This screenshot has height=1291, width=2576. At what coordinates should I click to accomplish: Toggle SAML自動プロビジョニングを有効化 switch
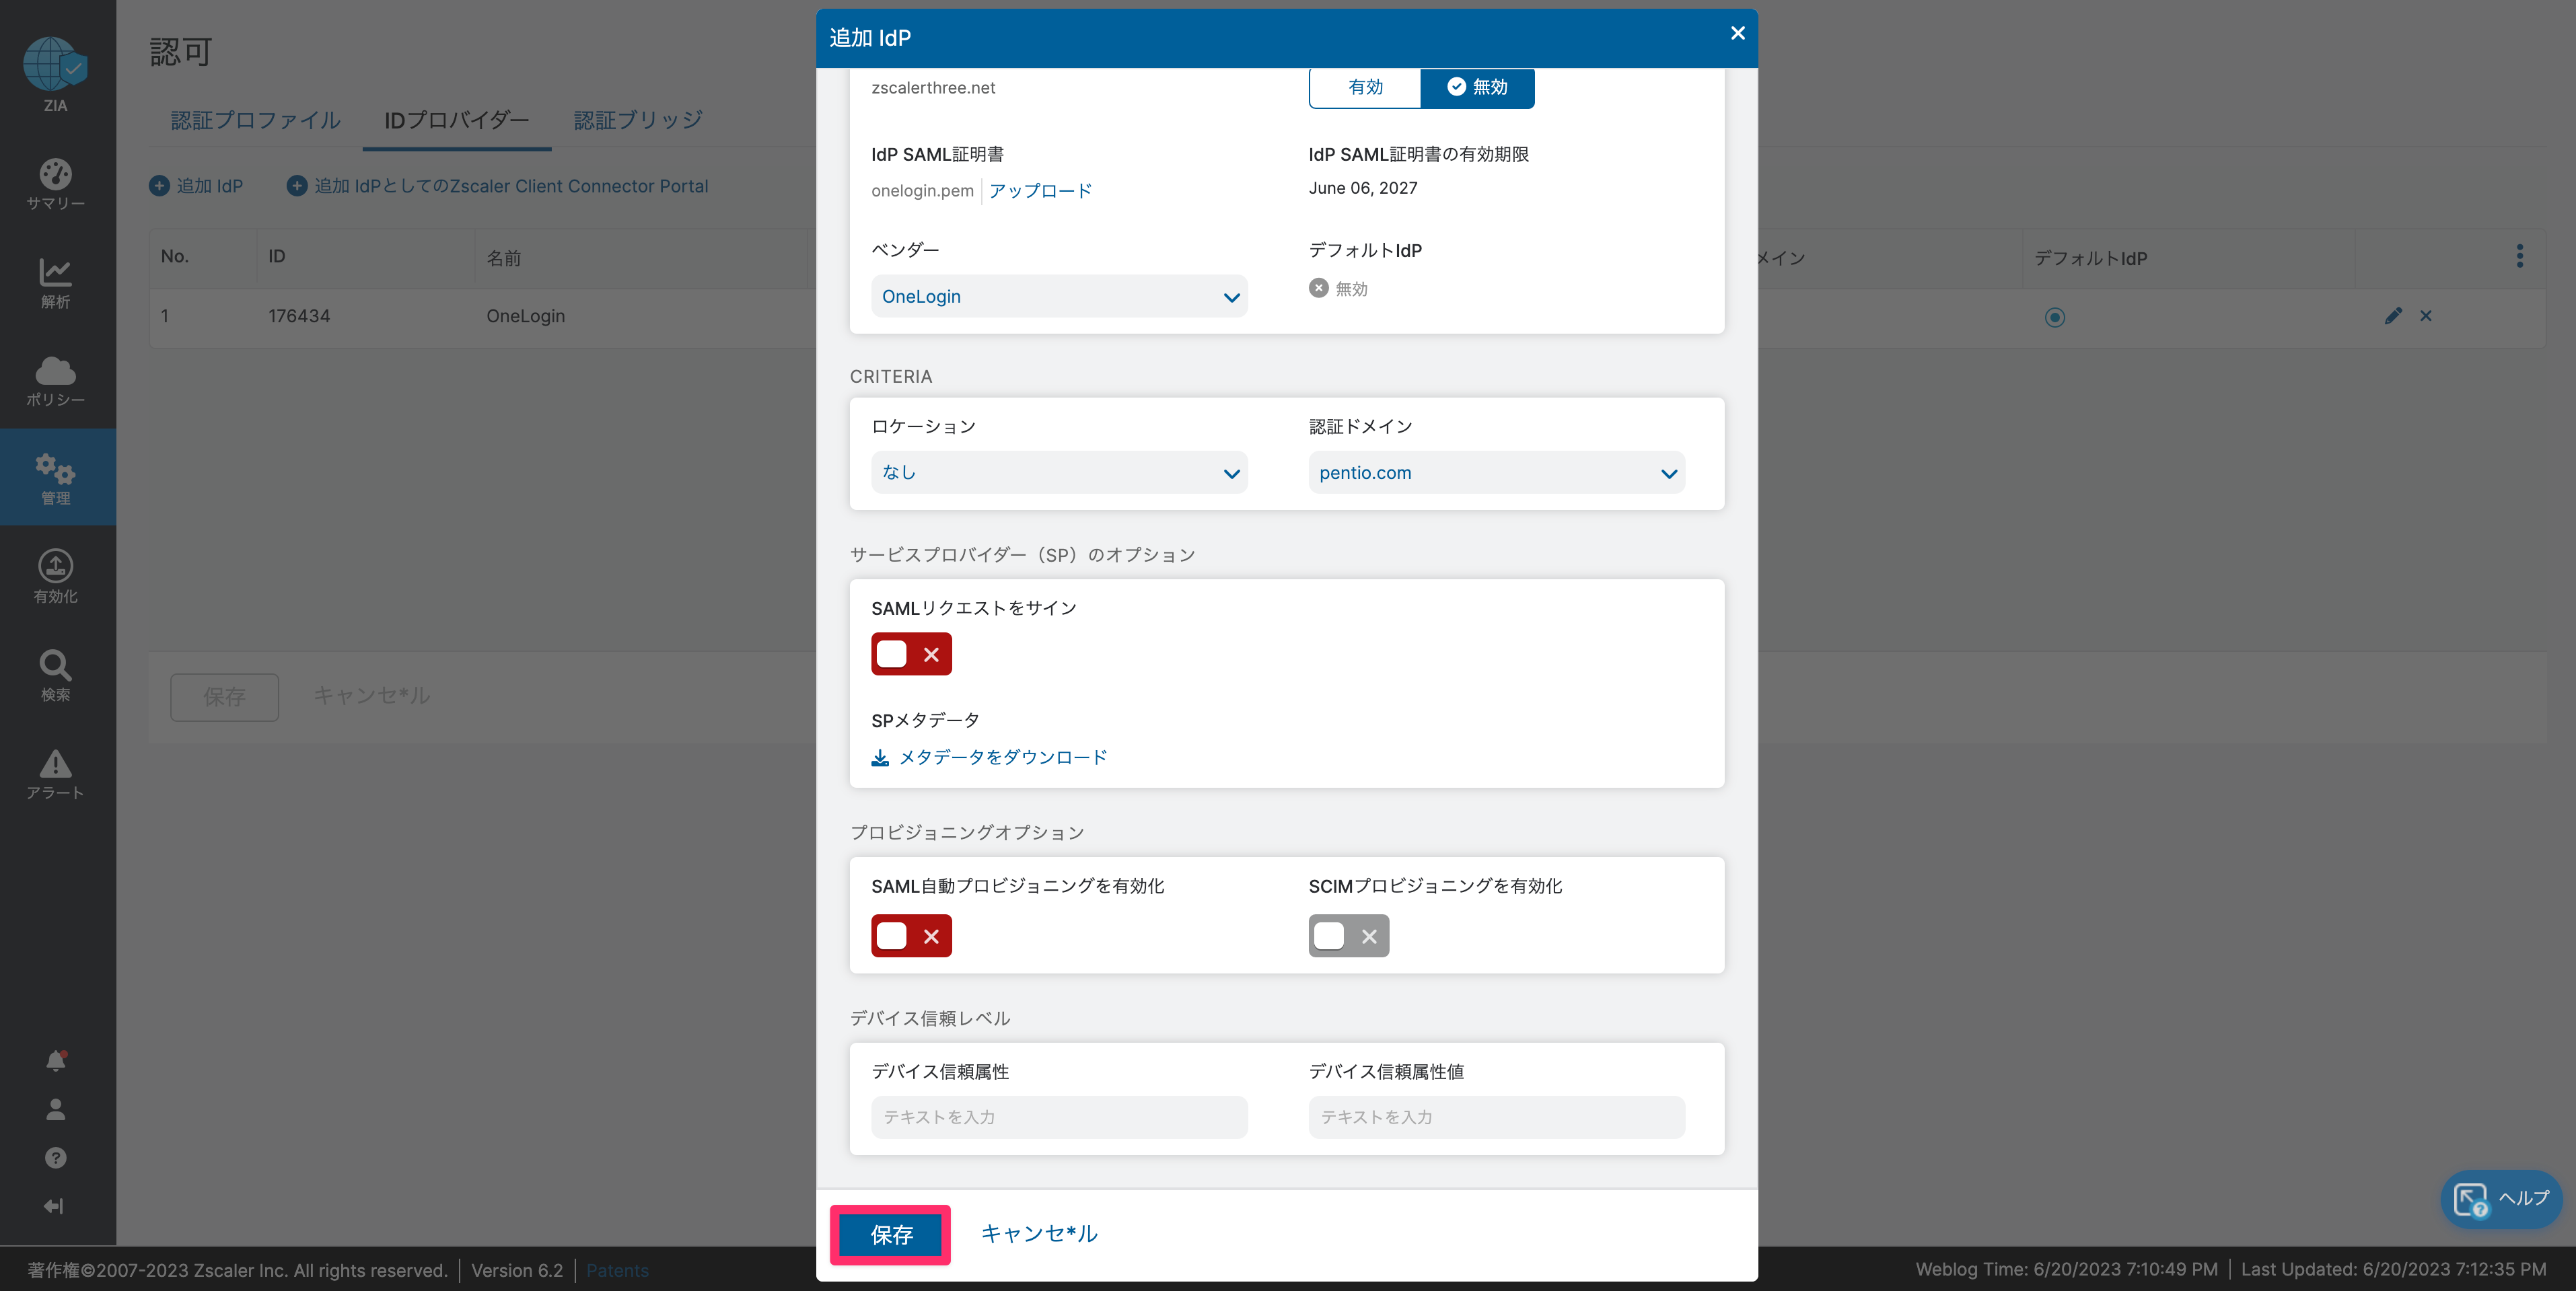[x=911, y=936]
